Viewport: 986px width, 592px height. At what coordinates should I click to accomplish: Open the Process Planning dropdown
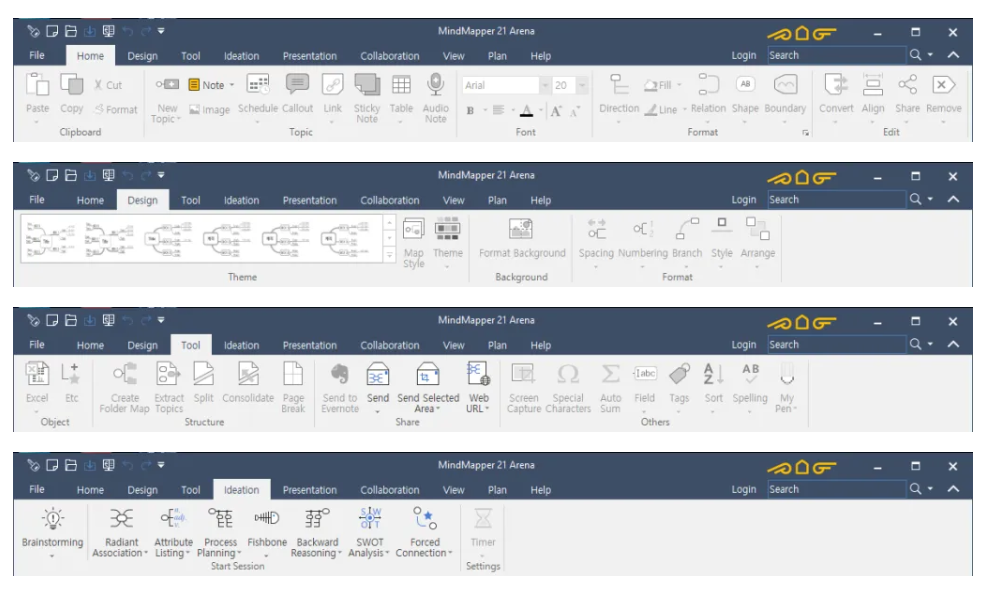click(x=239, y=553)
